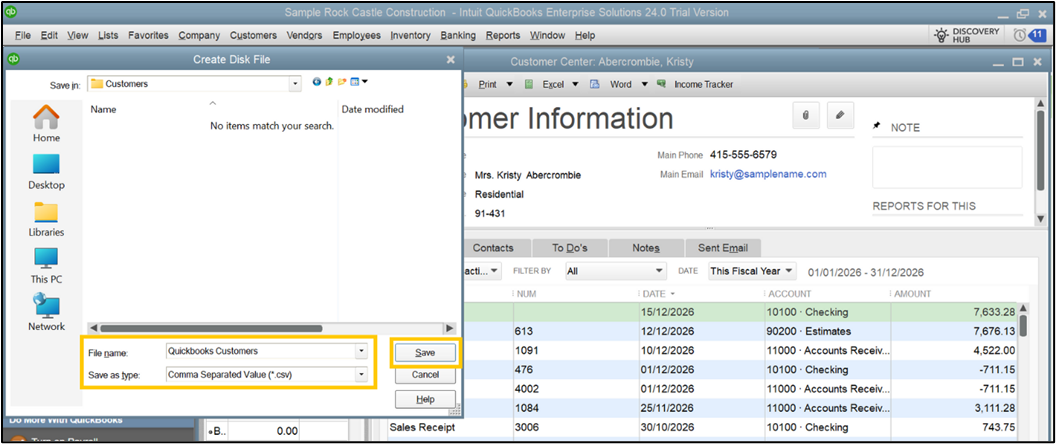
Task: Go to Home in the save dialog sidebar
Action: tap(46, 125)
